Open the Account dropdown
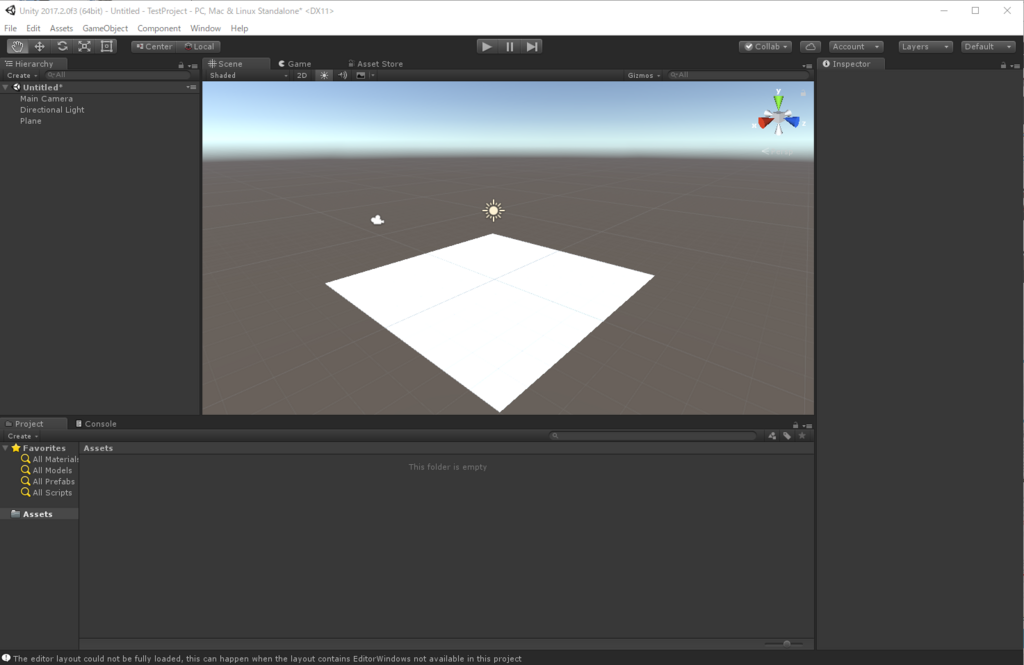This screenshot has width=1024, height=665. (856, 46)
